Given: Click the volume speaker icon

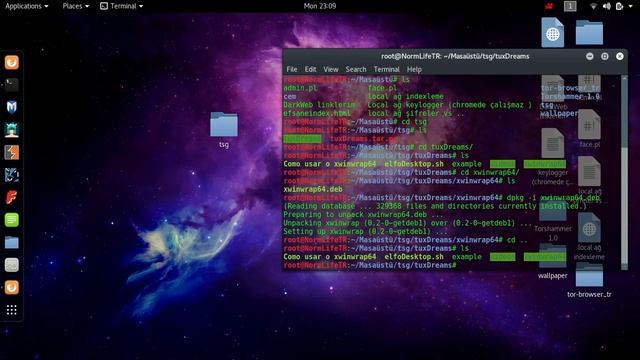Looking at the screenshot, I should [x=607, y=6].
